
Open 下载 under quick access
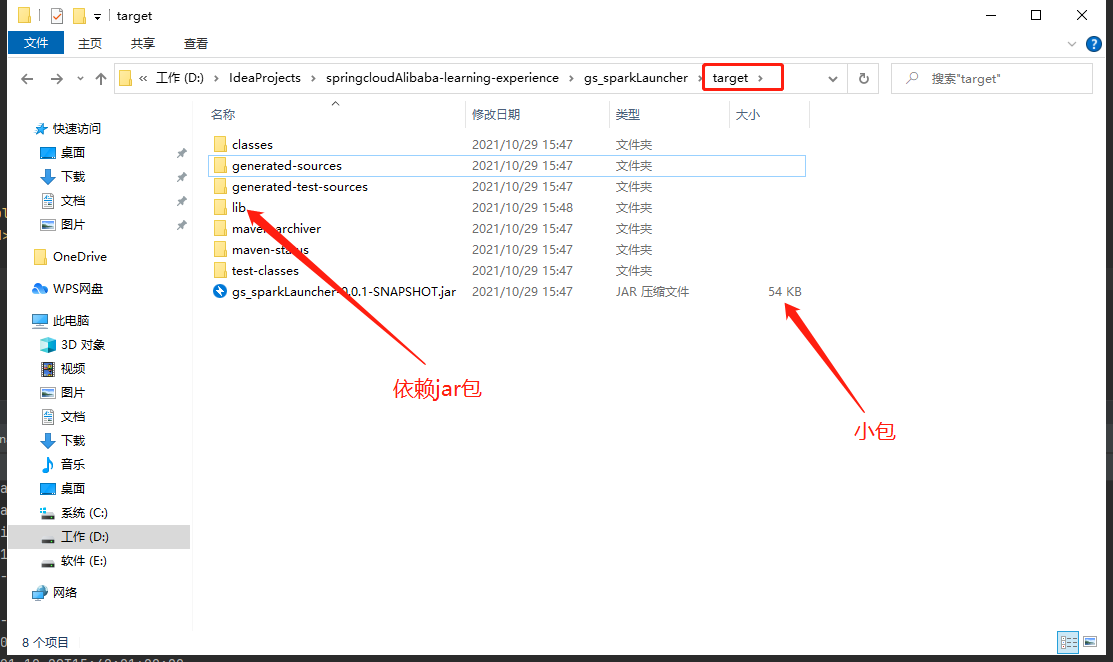click(72, 177)
